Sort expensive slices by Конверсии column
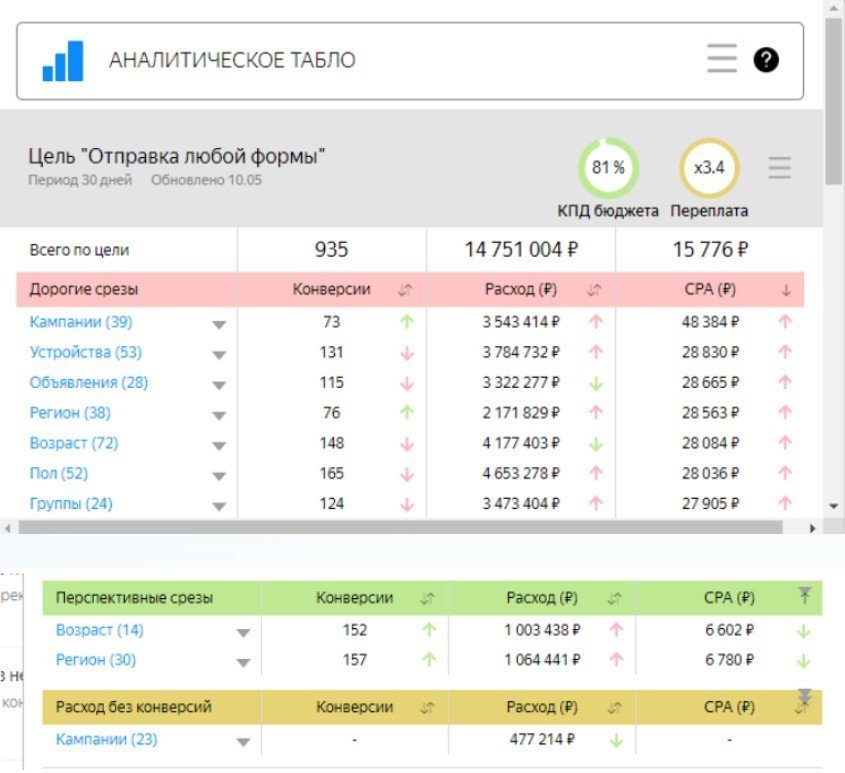Viewport: 845px width, 773px height. (405, 290)
